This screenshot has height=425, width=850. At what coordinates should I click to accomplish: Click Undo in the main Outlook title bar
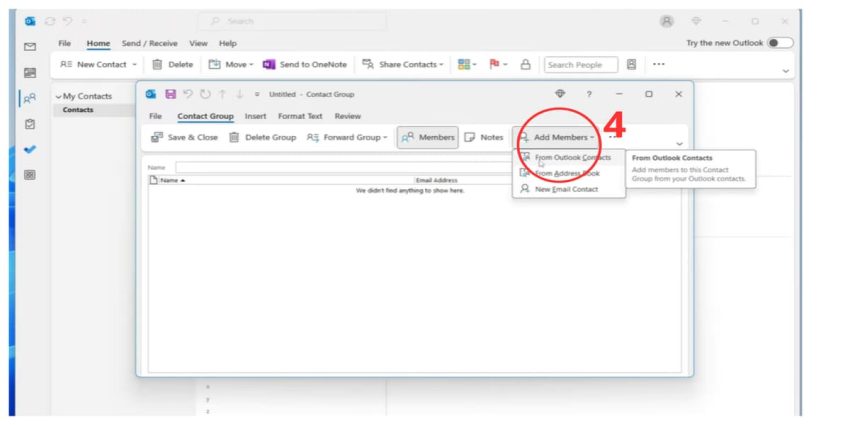coord(68,21)
